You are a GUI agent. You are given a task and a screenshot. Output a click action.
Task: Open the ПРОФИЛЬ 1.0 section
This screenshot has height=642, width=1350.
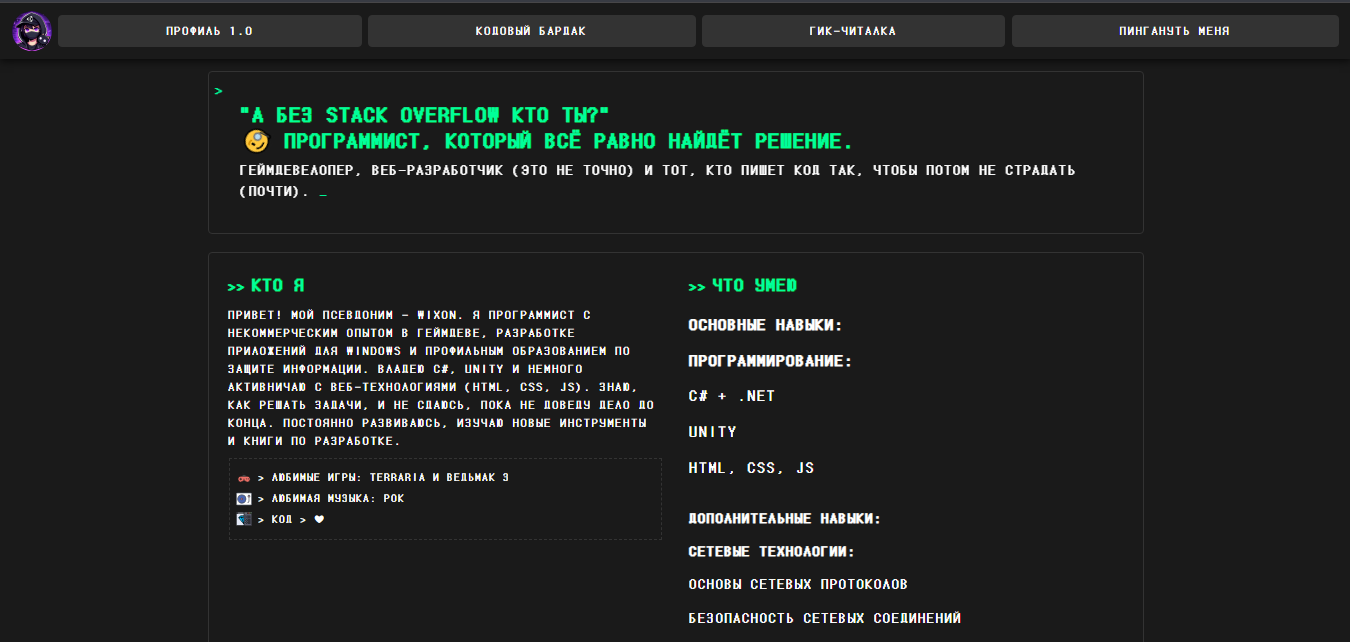tap(210, 31)
